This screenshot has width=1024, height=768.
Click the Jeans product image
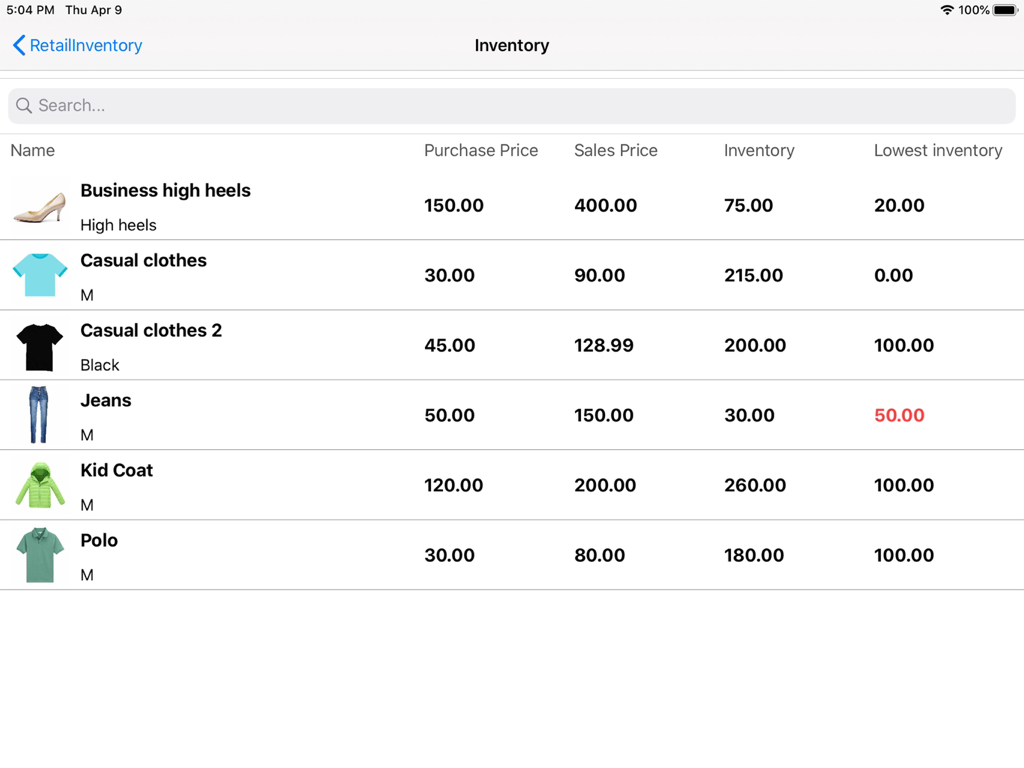point(39,415)
